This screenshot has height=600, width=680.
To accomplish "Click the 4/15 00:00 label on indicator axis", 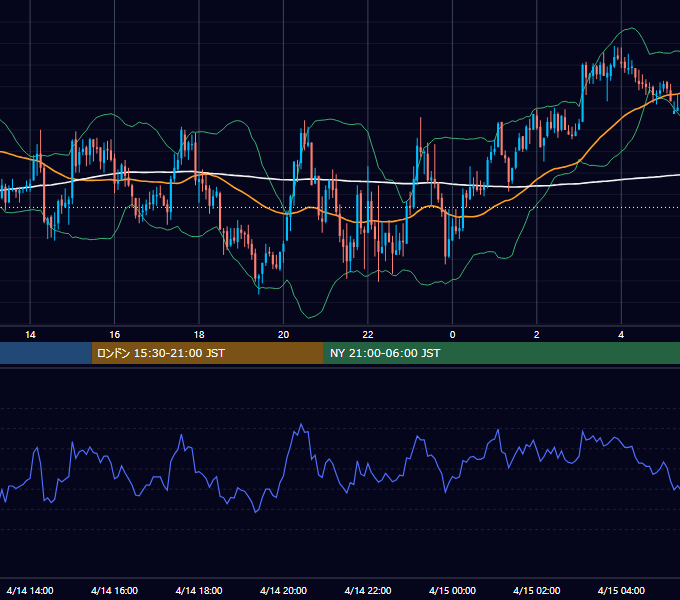I will (452, 590).
